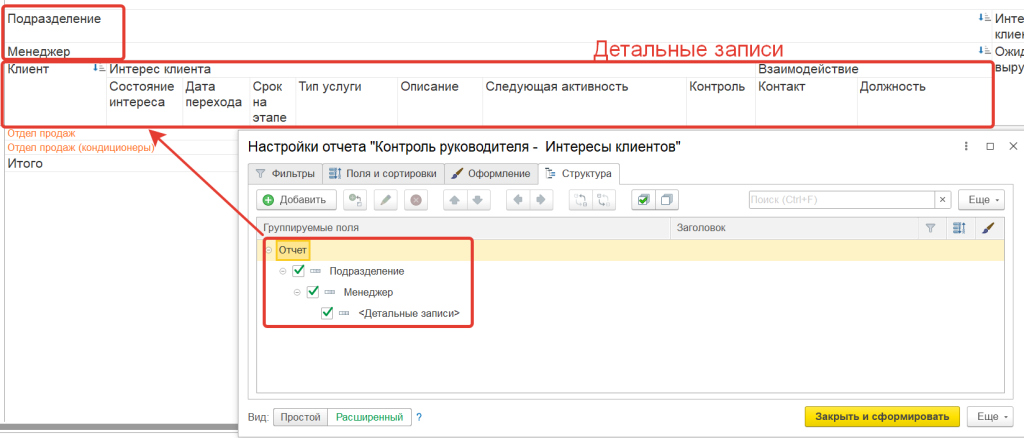Screen dimensions: 1024x438
Task: Click the check all boxes icon
Action: [644, 200]
